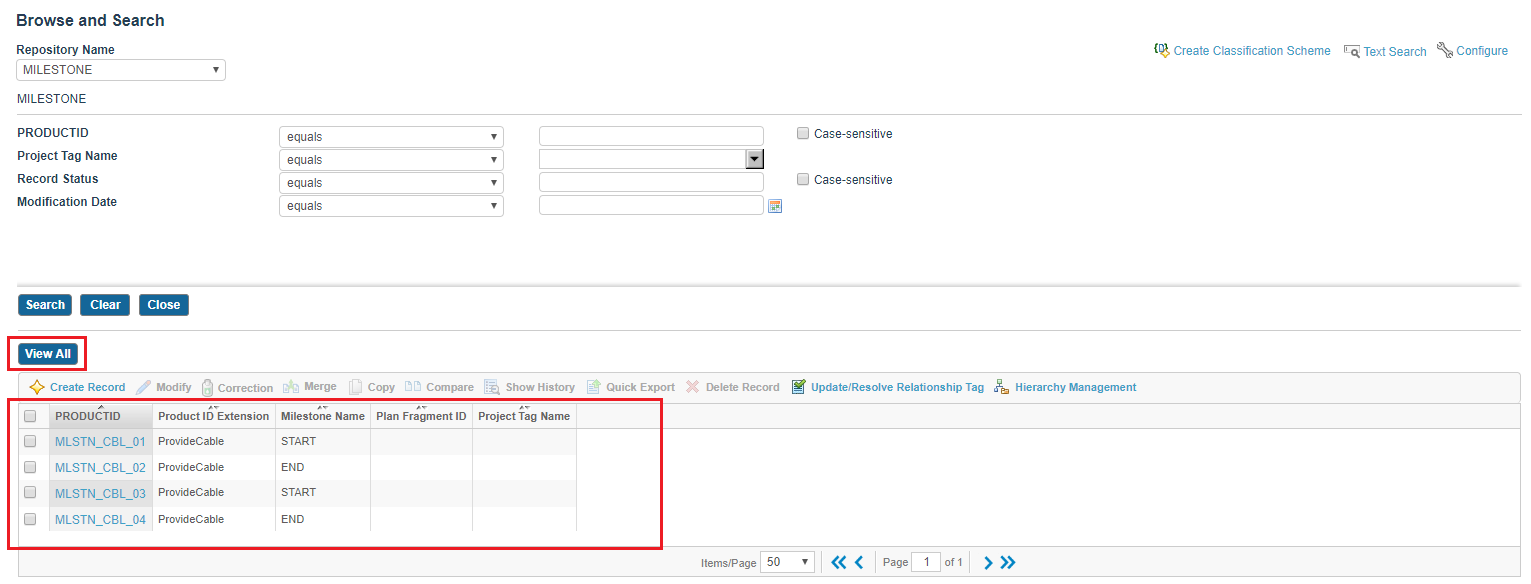Click the Search button
This screenshot has height=584, width=1531.
[45, 305]
